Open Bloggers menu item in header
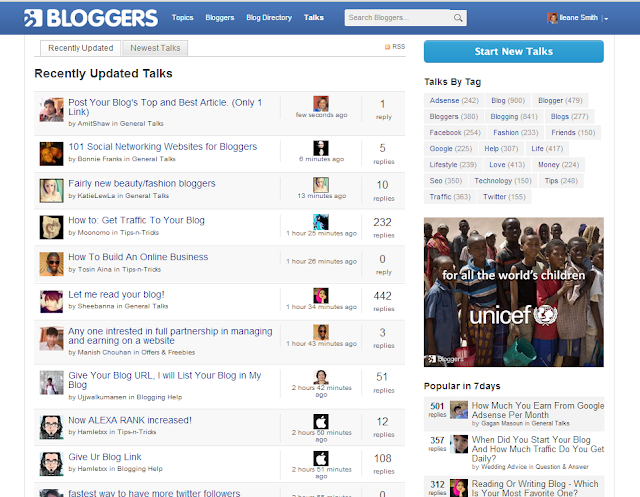 coord(220,18)
